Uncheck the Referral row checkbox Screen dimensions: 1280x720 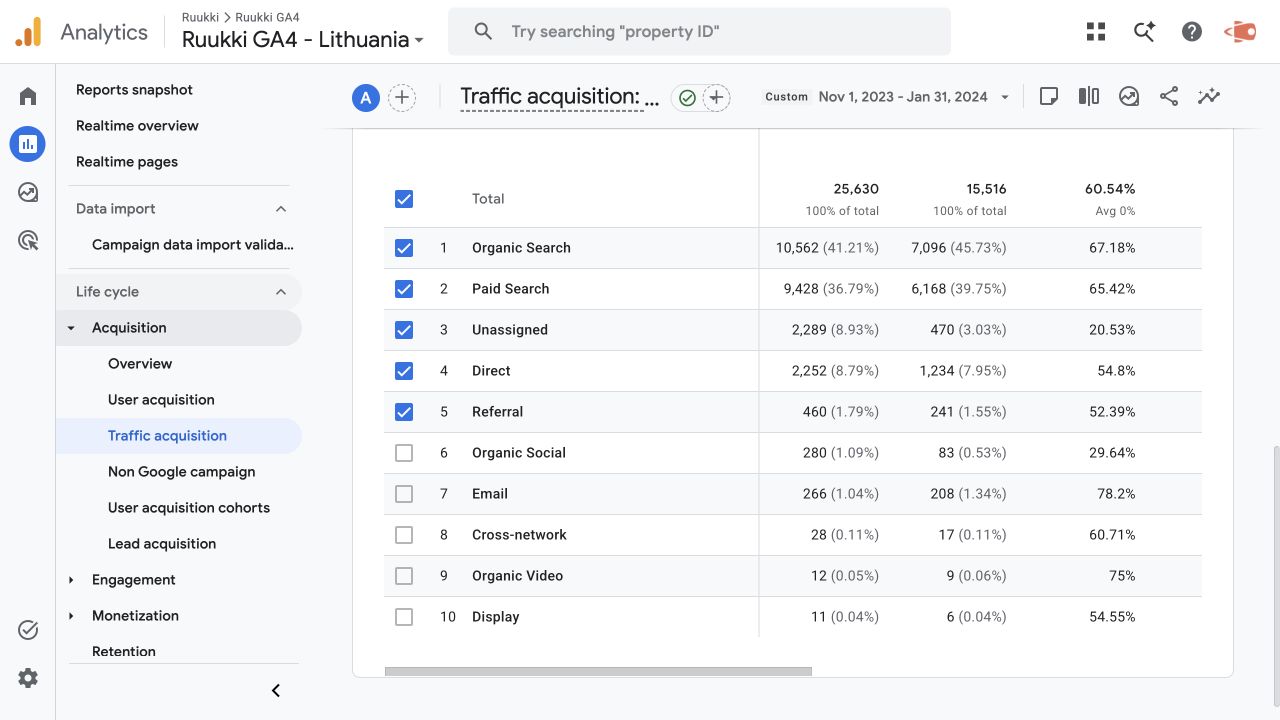click(404, 412)
